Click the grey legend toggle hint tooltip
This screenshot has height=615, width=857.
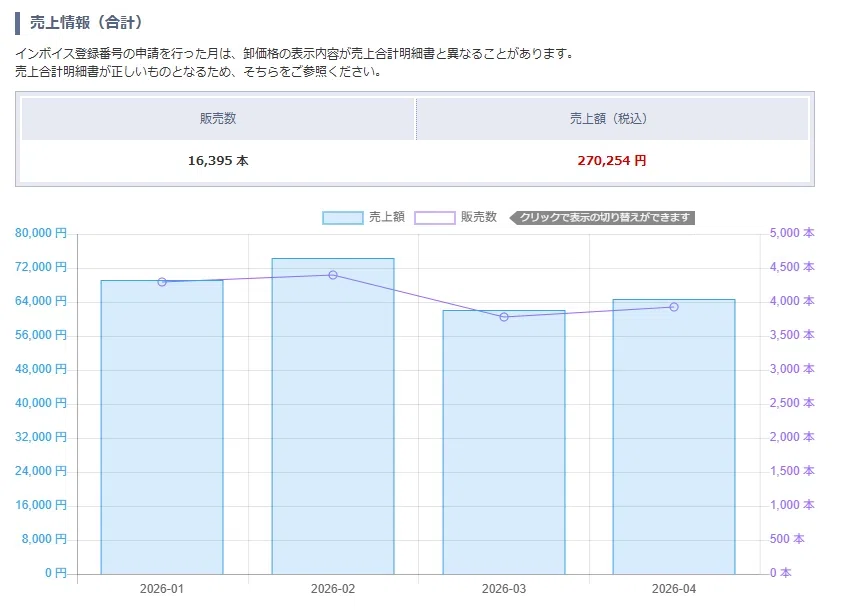pyautogui.click(x=602, y=218)
